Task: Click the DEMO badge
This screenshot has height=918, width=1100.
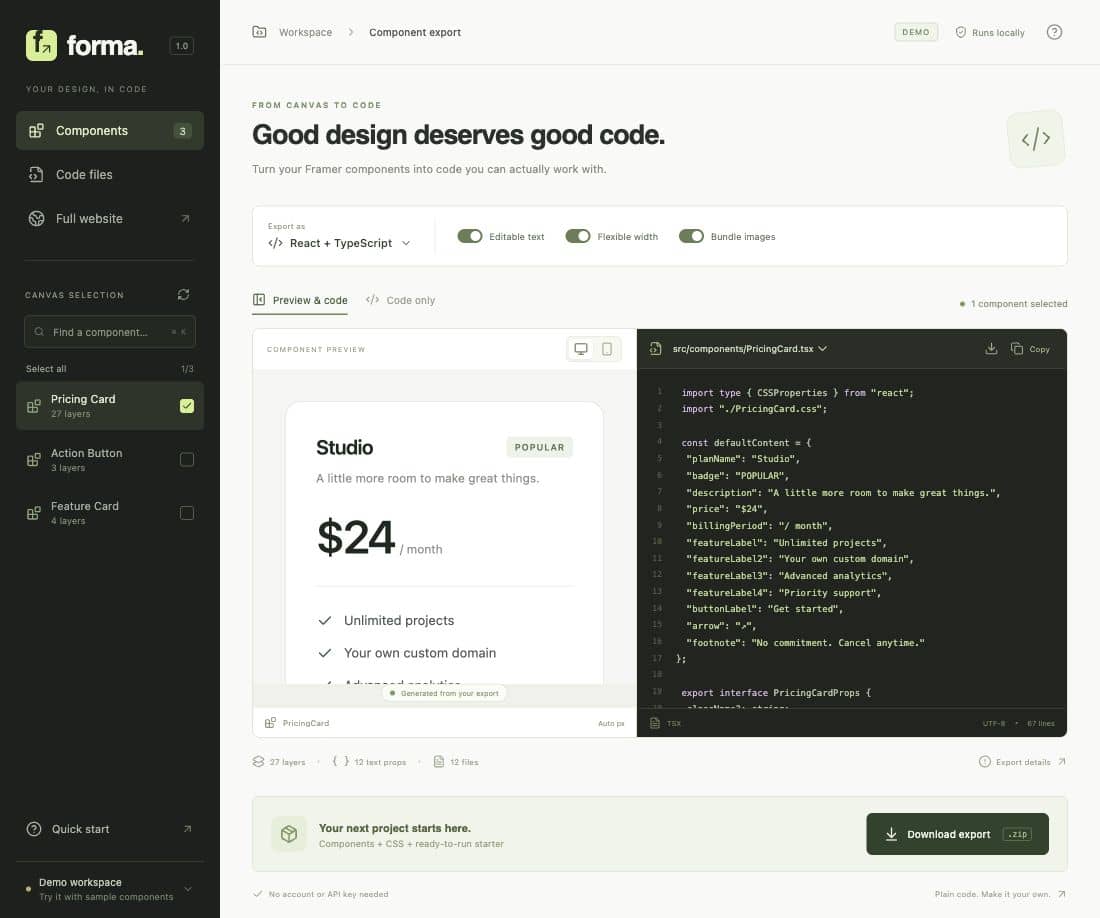Action: point(916,32)
